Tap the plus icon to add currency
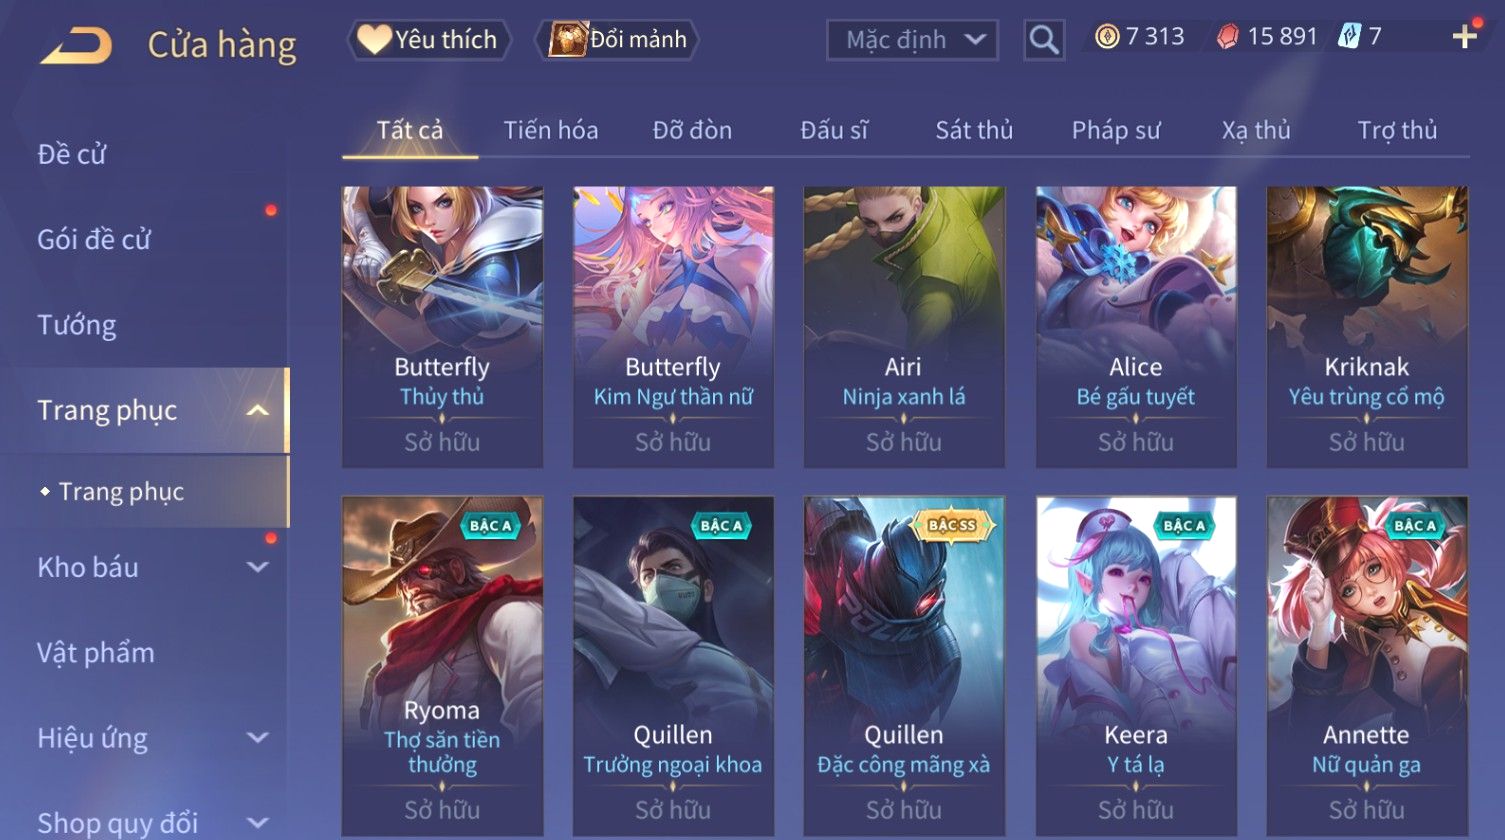 tap(1465, 37)
